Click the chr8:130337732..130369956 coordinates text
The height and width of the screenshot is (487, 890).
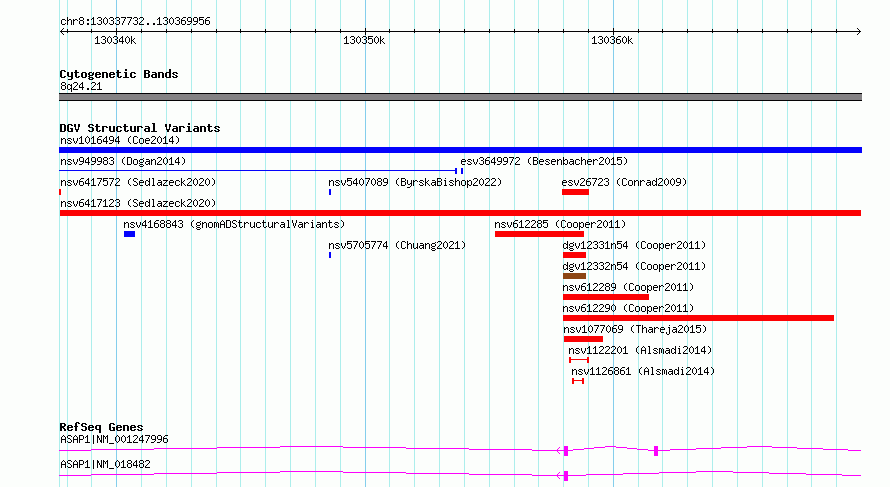135,22
